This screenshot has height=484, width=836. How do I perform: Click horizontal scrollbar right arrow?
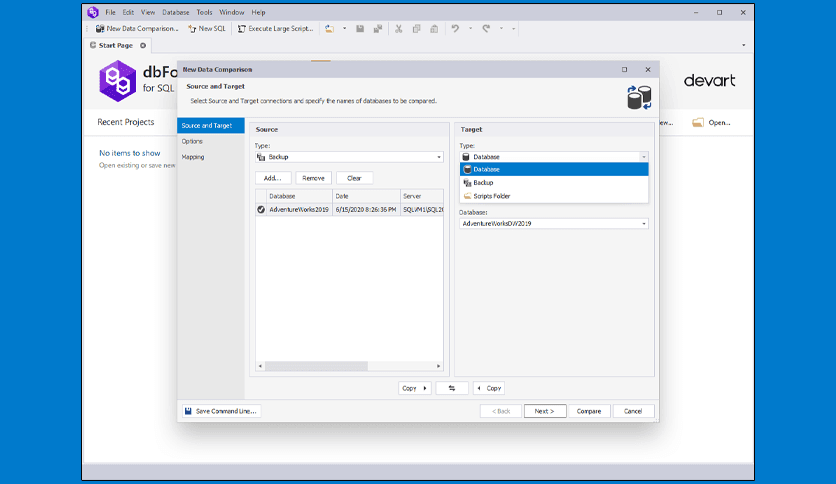[438, 366]
